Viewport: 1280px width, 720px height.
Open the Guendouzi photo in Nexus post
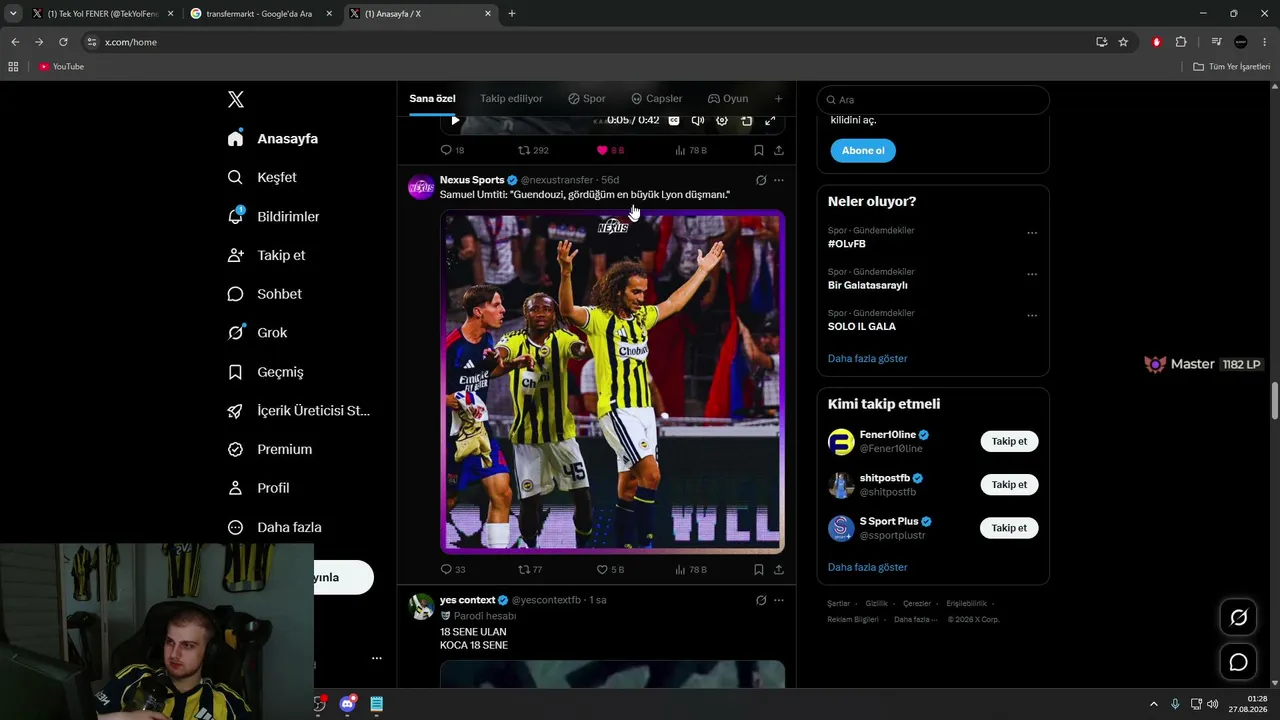(612, 381)
